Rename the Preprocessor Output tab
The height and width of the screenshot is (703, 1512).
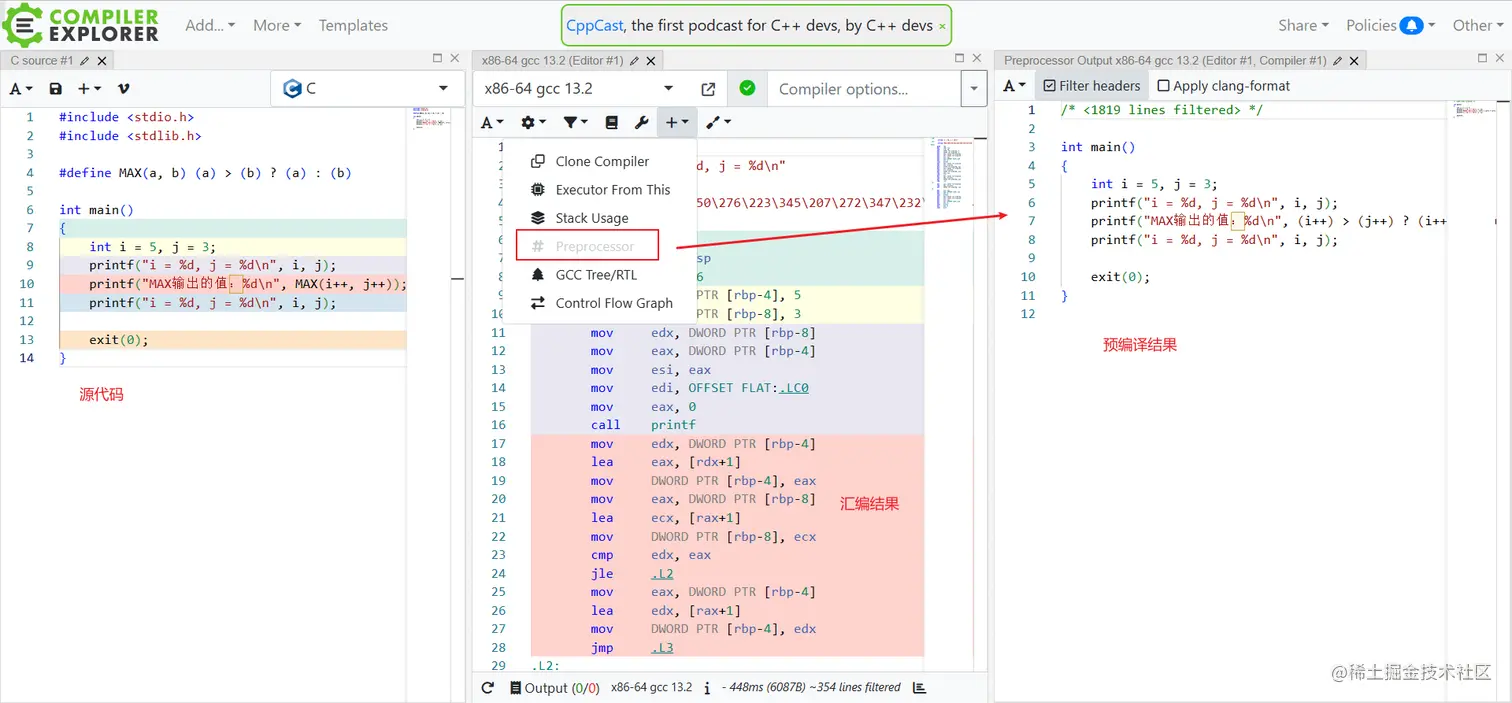1339,61
